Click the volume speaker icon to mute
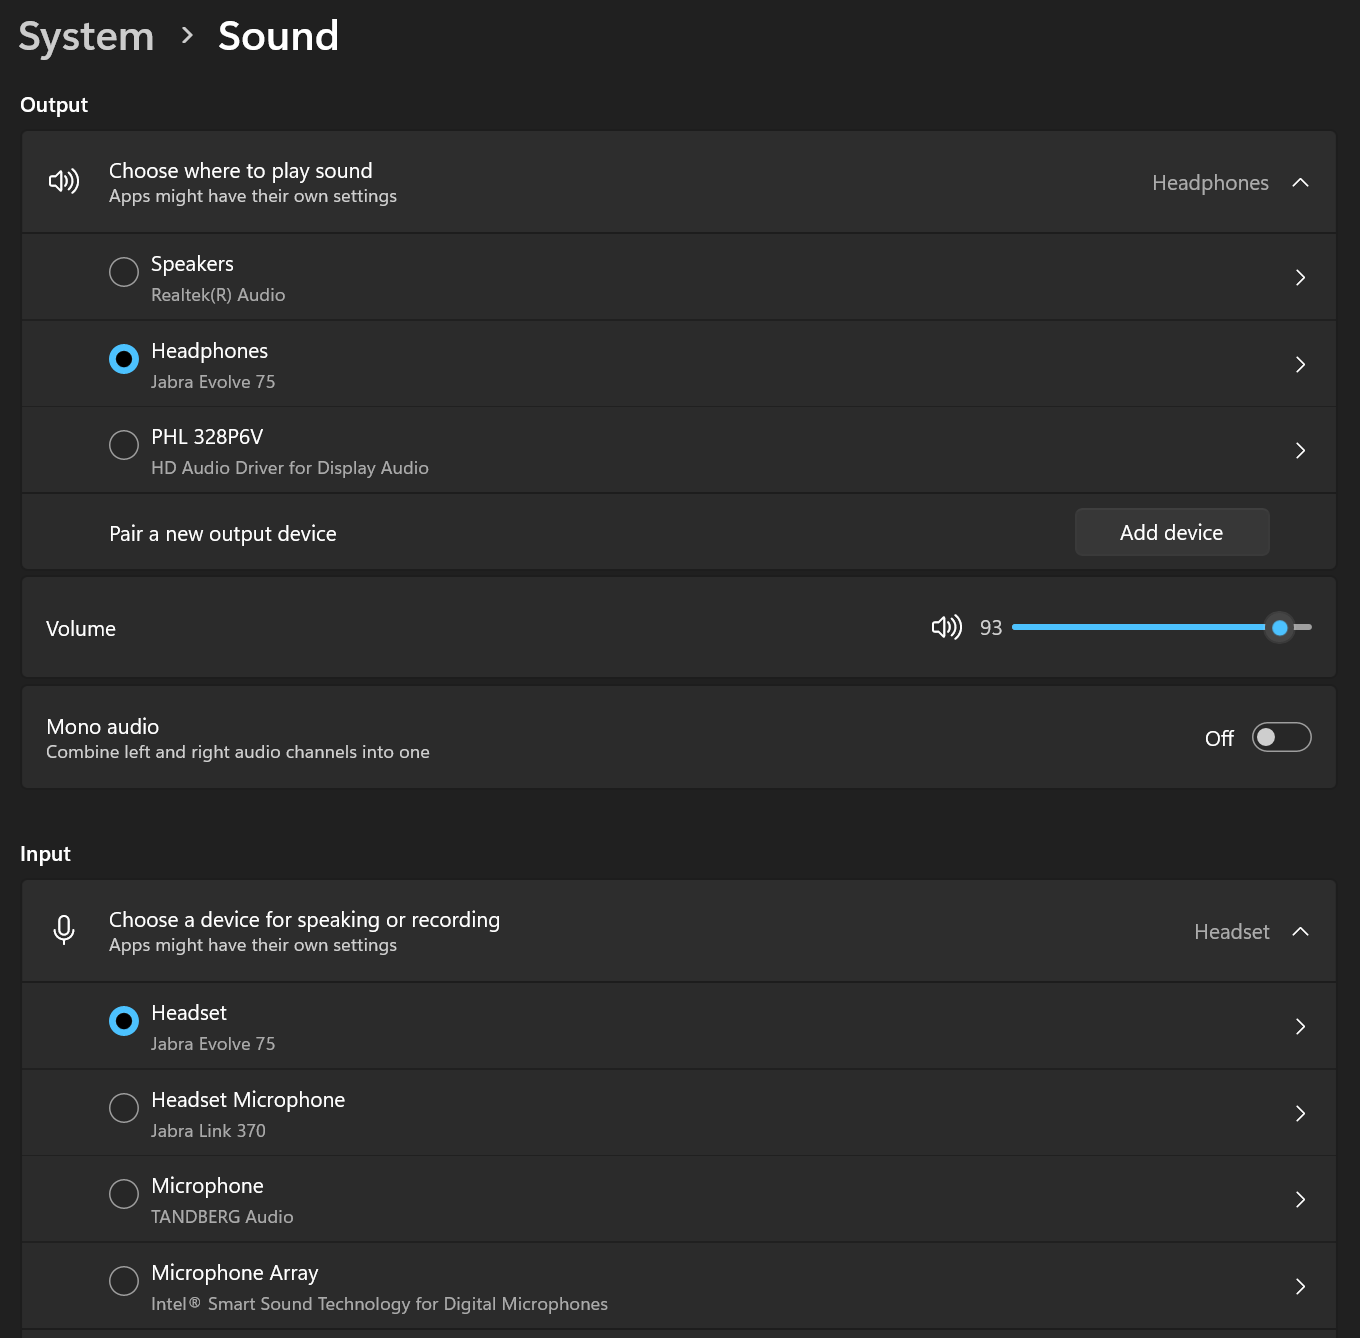This screenshot has width=1360, height=1338. [944, 627]
